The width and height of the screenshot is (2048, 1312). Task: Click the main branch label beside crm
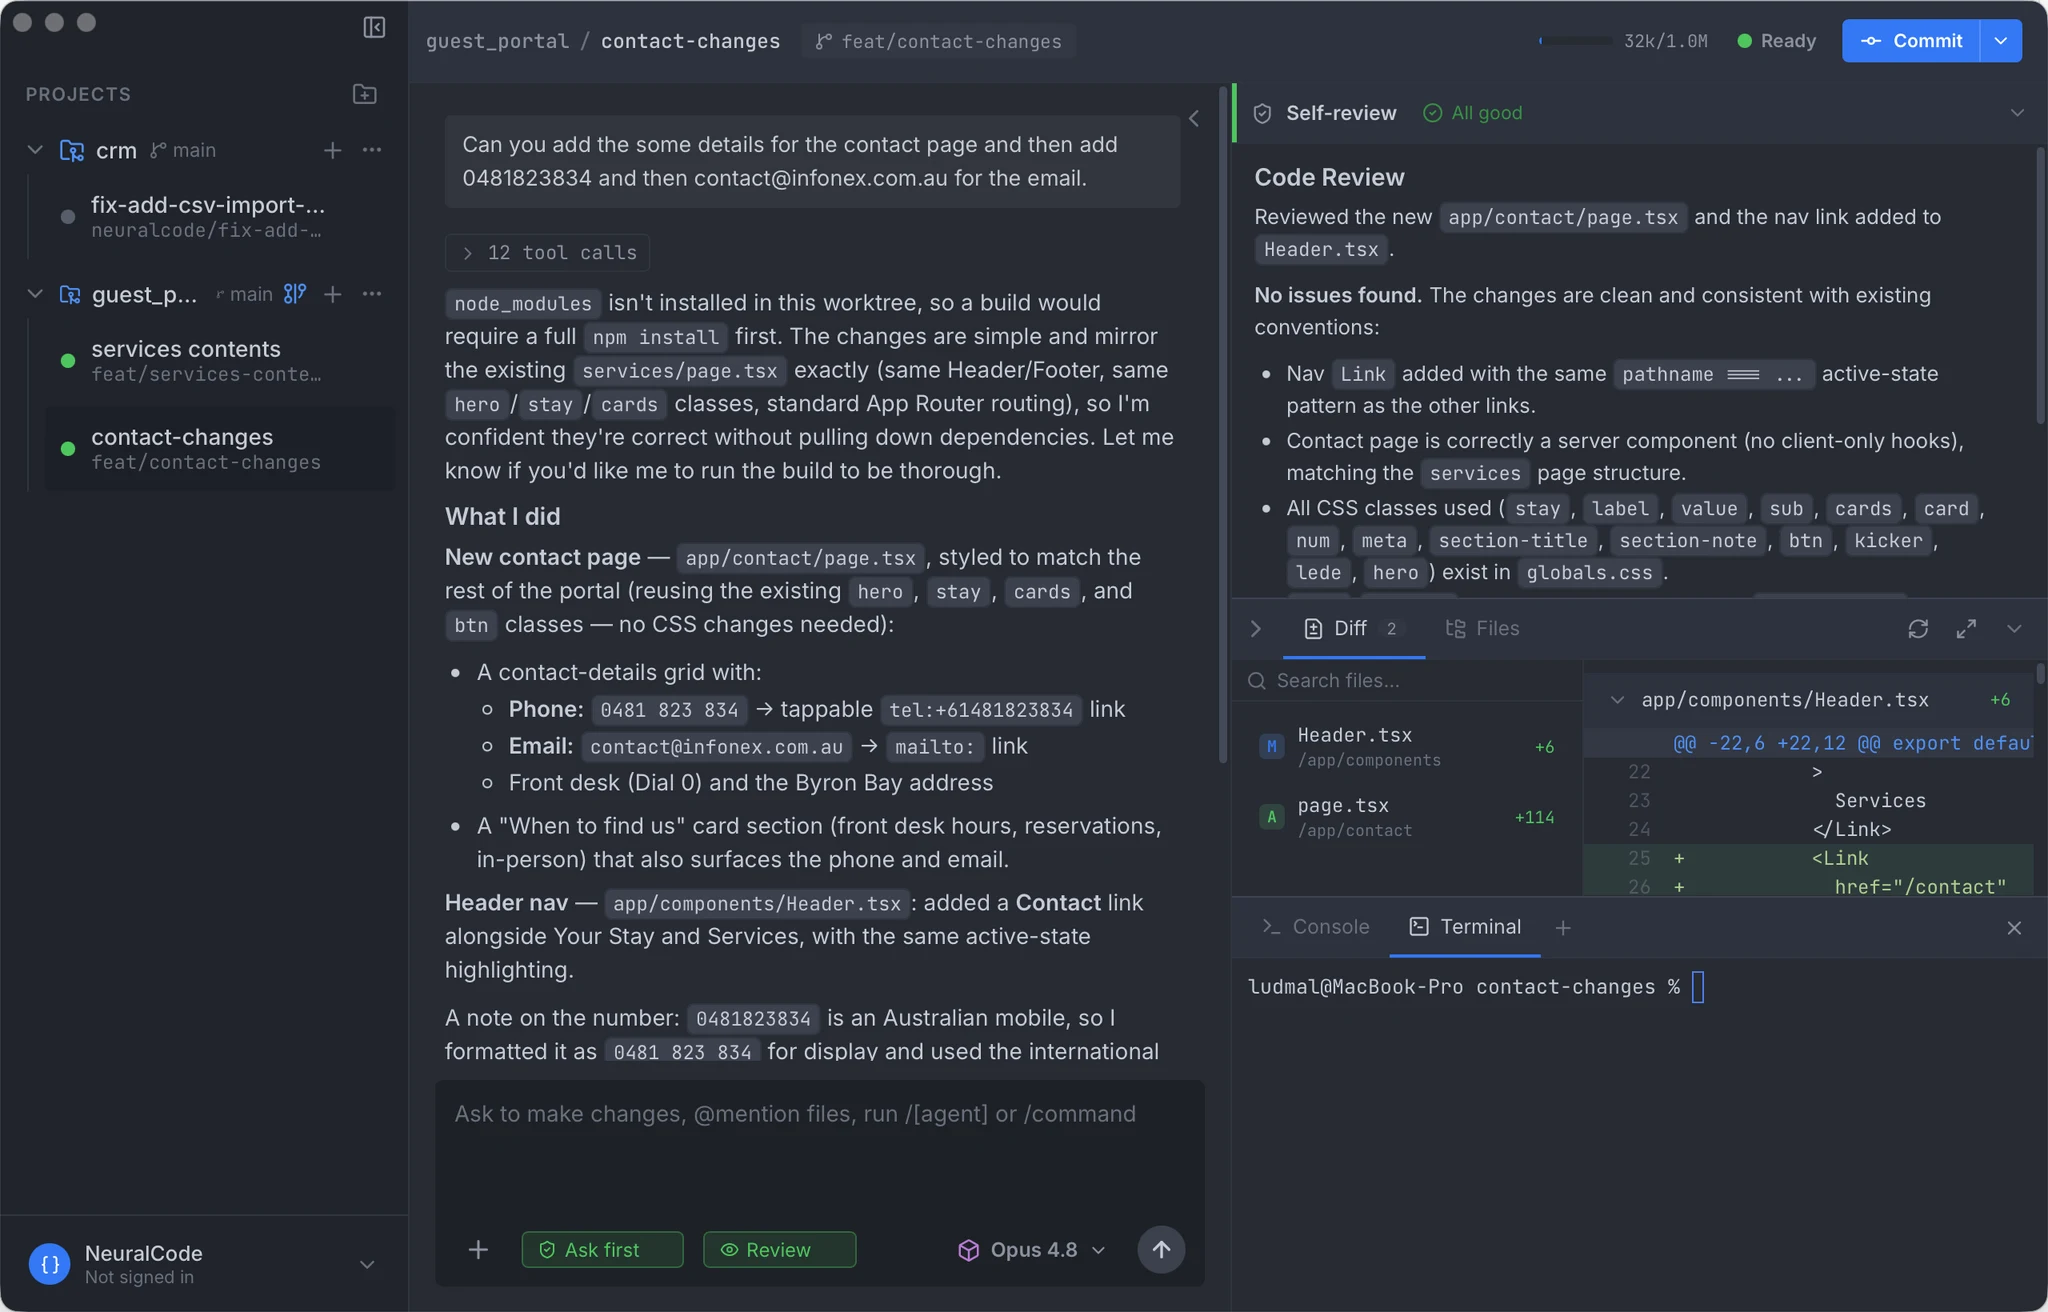click(x=183, y=150)
